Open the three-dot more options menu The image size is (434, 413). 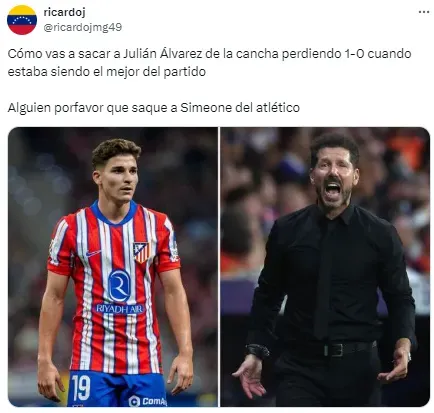tap(423, 12)
